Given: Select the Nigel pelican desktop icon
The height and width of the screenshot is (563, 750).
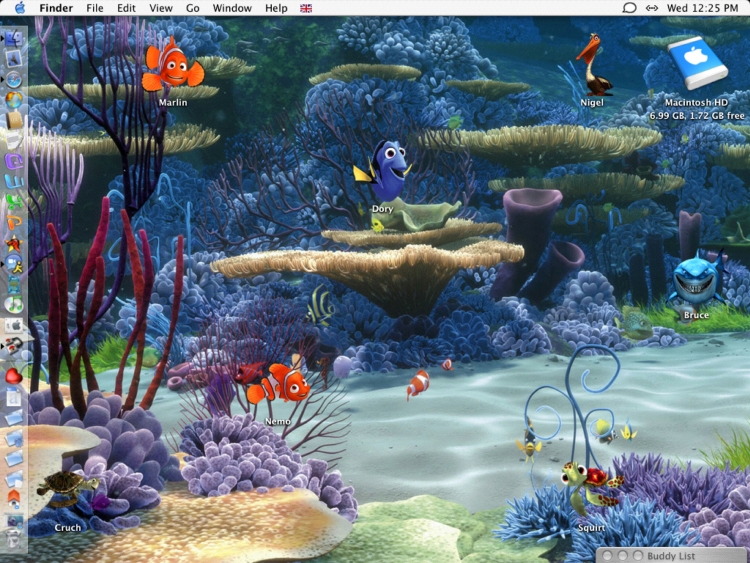Looking at the screenshot, I should click(592, 65).
